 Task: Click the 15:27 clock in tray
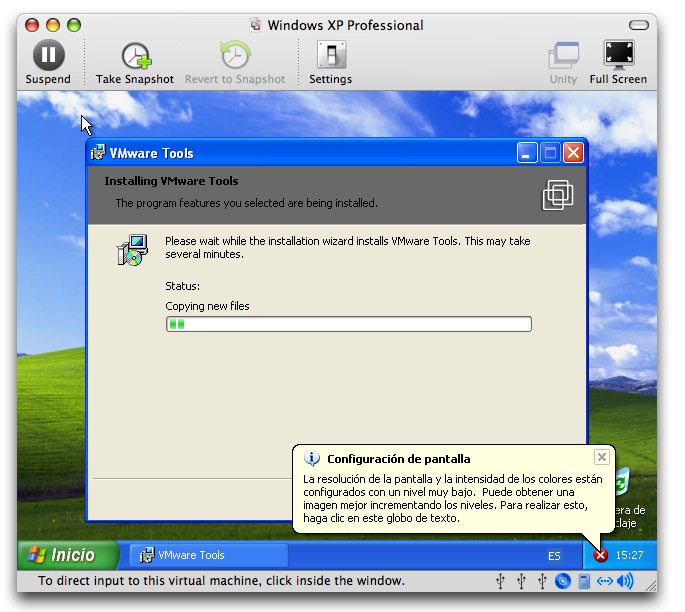[629, 555]
